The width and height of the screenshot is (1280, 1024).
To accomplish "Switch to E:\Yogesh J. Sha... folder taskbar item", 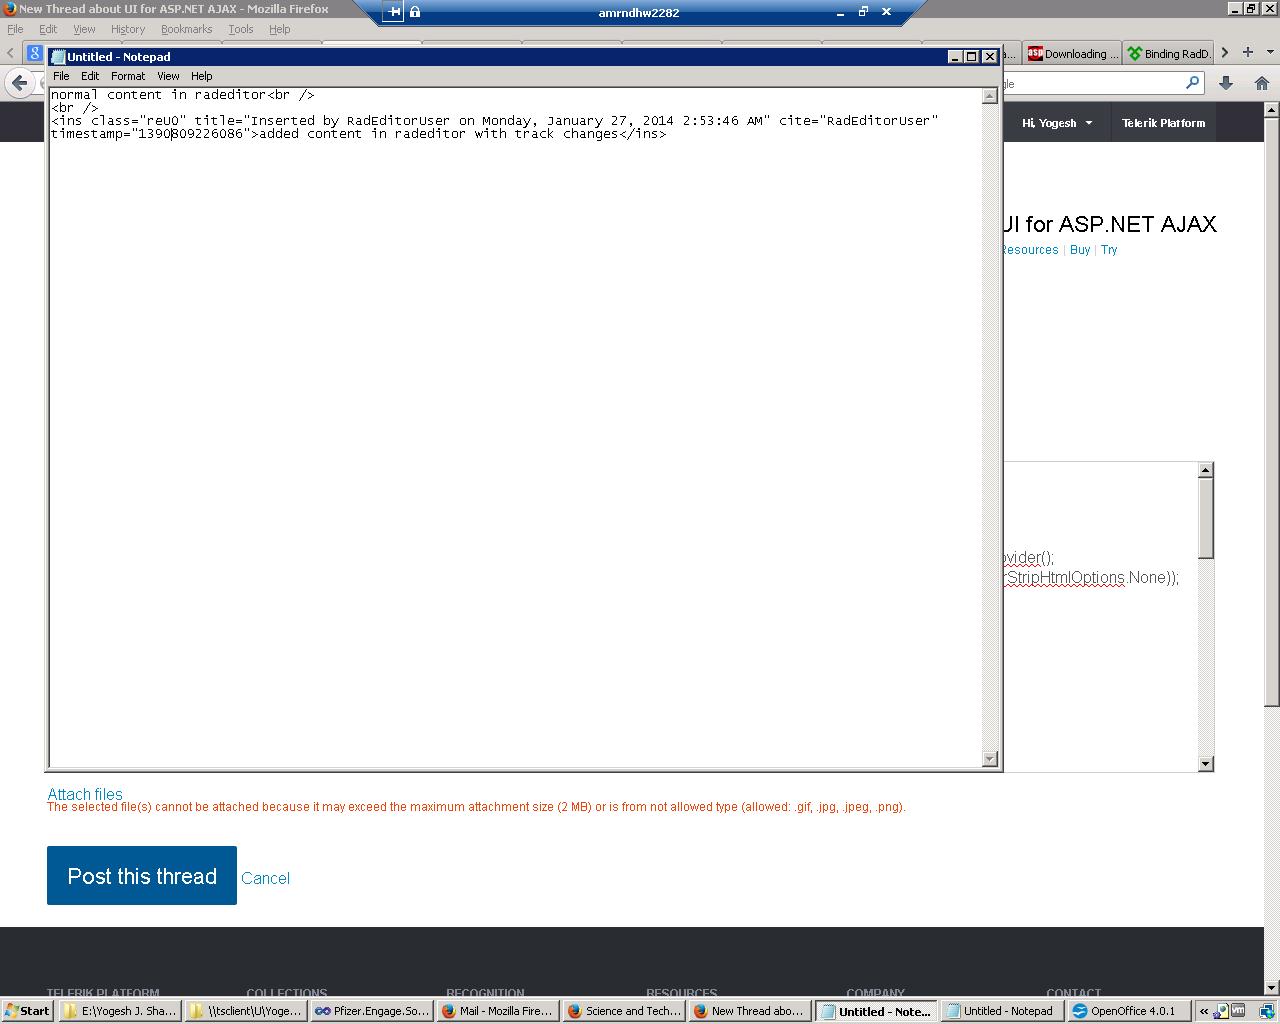I will [119, 1011].
